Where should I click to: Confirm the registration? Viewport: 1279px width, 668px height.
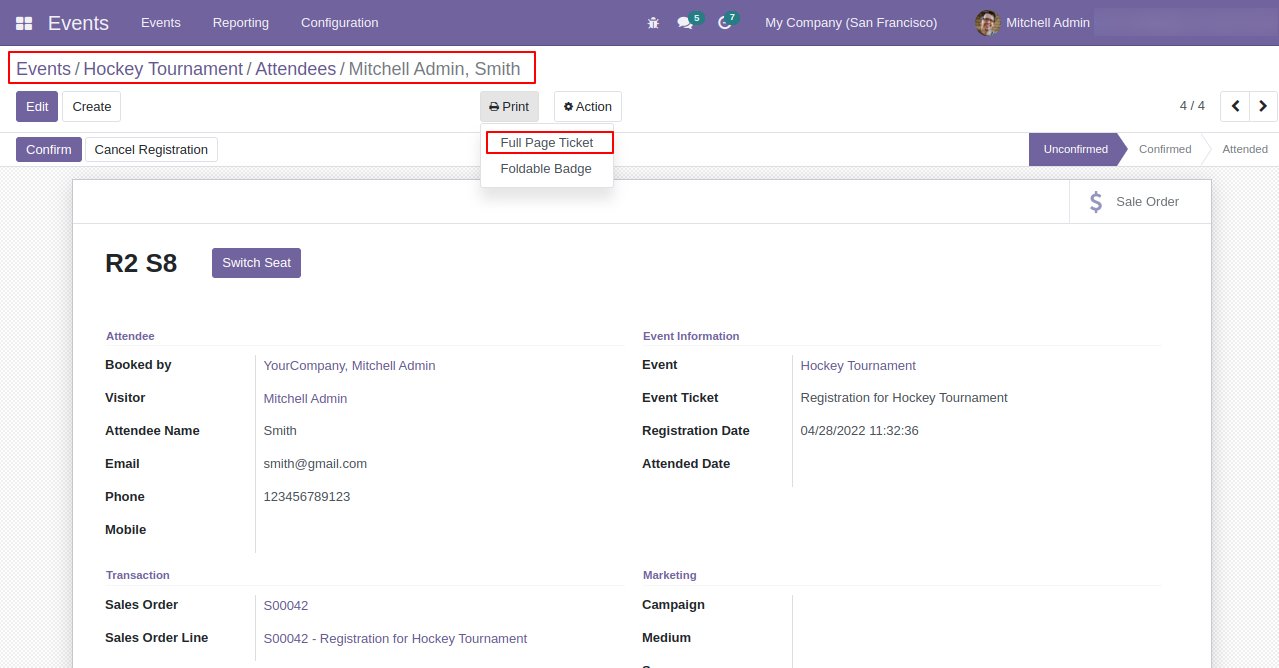pyautogui.click(x=49, y=150)
